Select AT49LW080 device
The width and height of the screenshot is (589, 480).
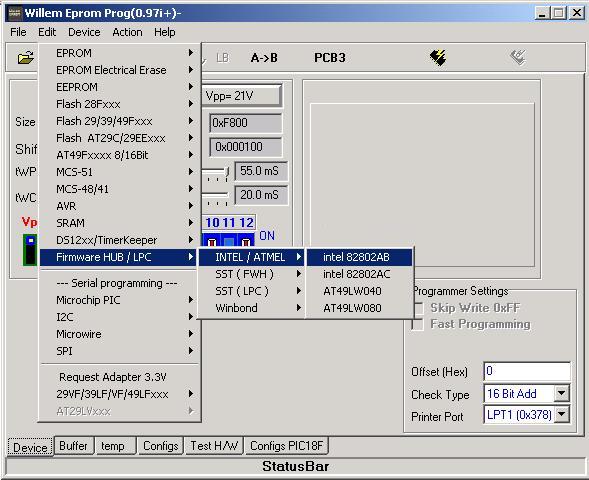360,308
